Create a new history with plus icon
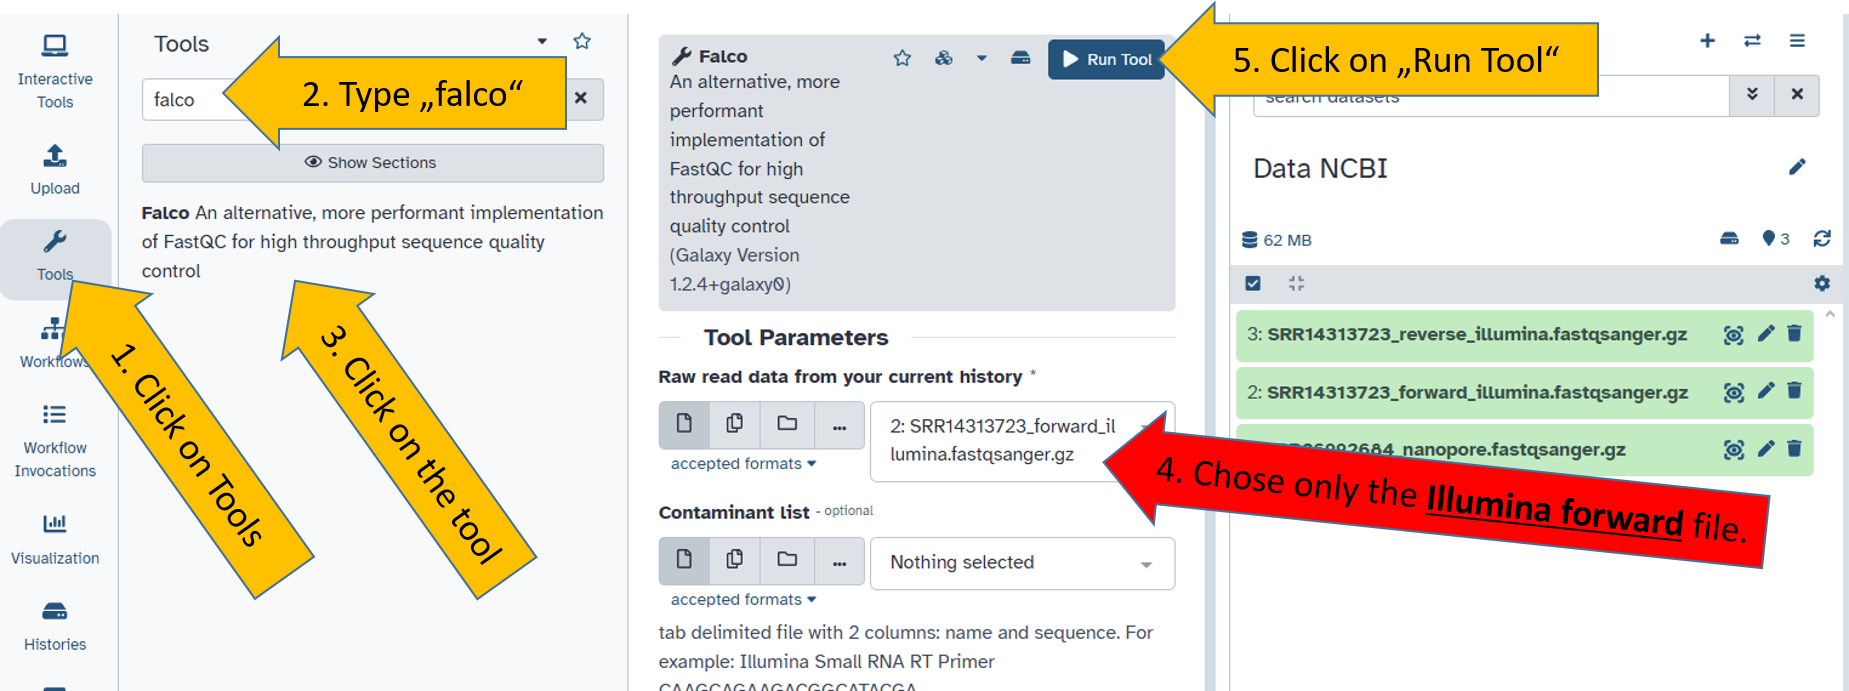1849x691 pixels. click(1707, 40)
